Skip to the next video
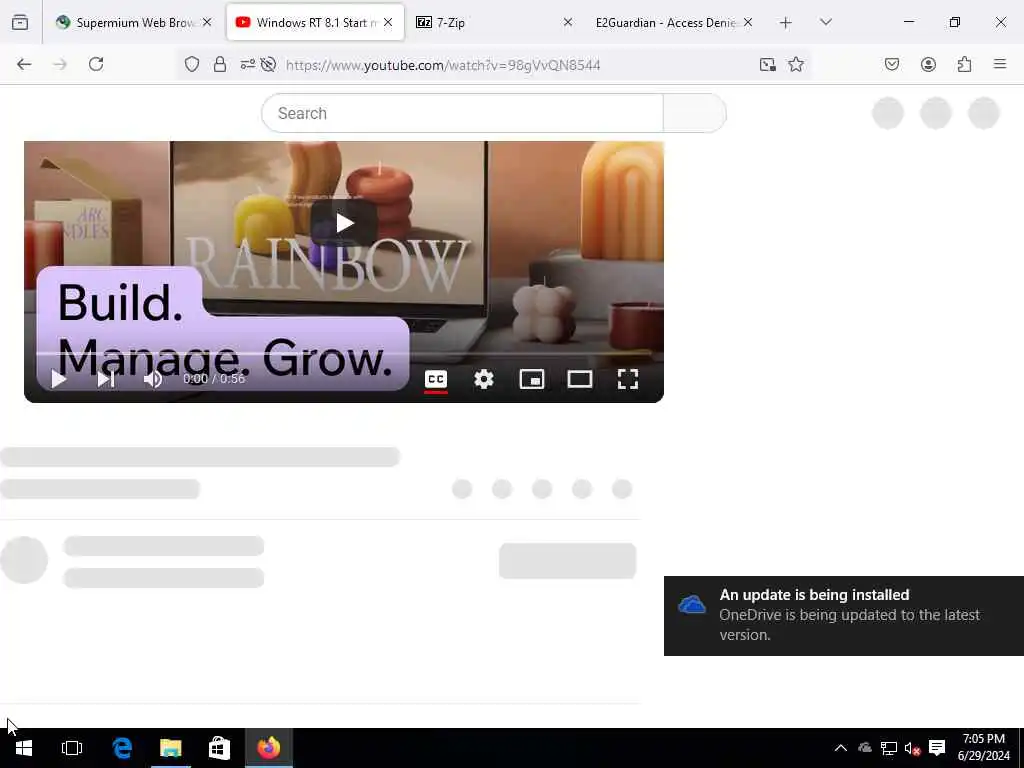This screenshot has width=1024, height=768. coord(106,379)
